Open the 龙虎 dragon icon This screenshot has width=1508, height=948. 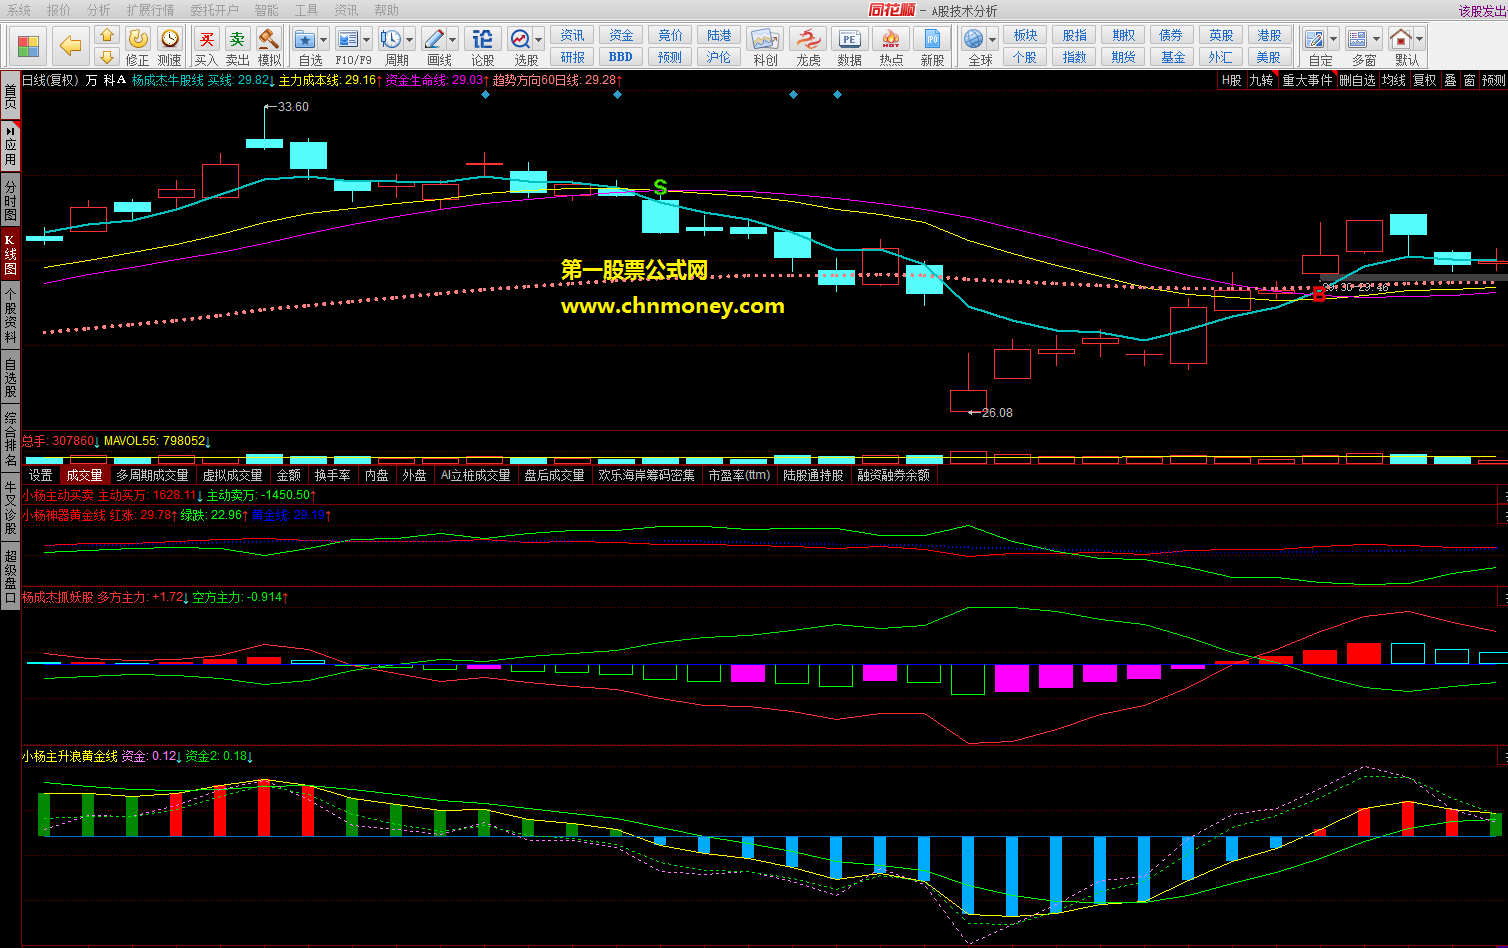807,39
